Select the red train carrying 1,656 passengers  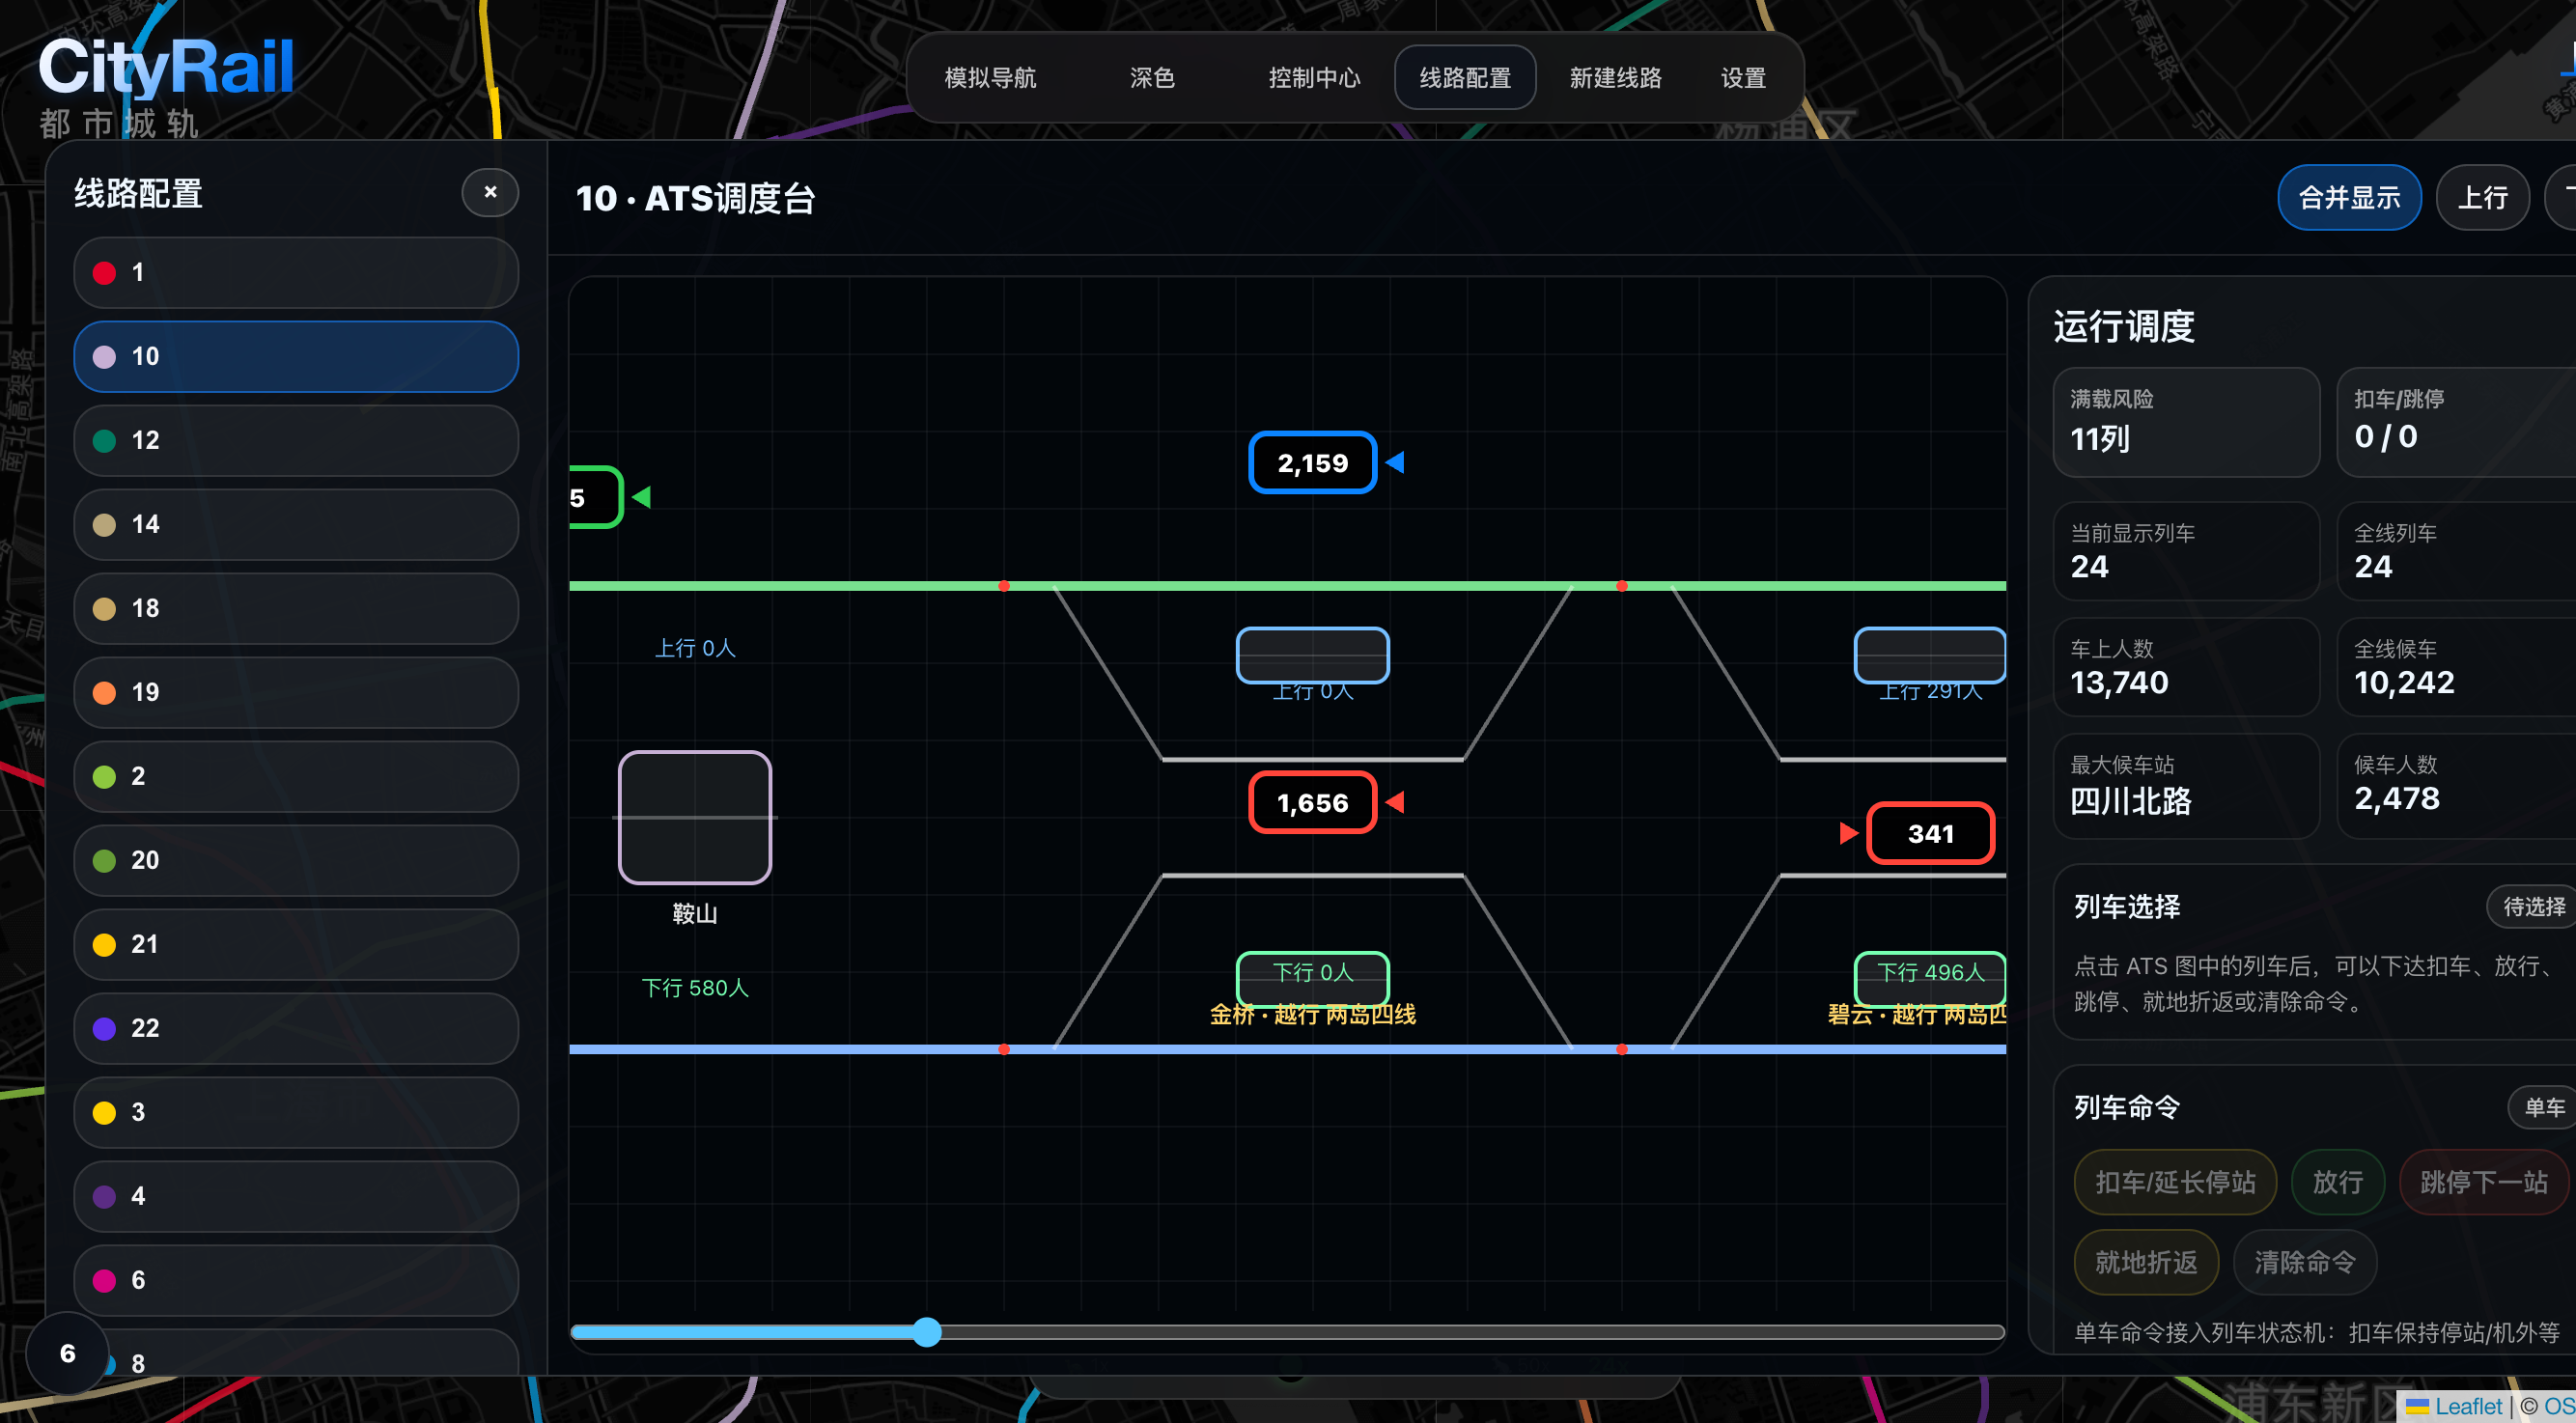pos(1312,802)
